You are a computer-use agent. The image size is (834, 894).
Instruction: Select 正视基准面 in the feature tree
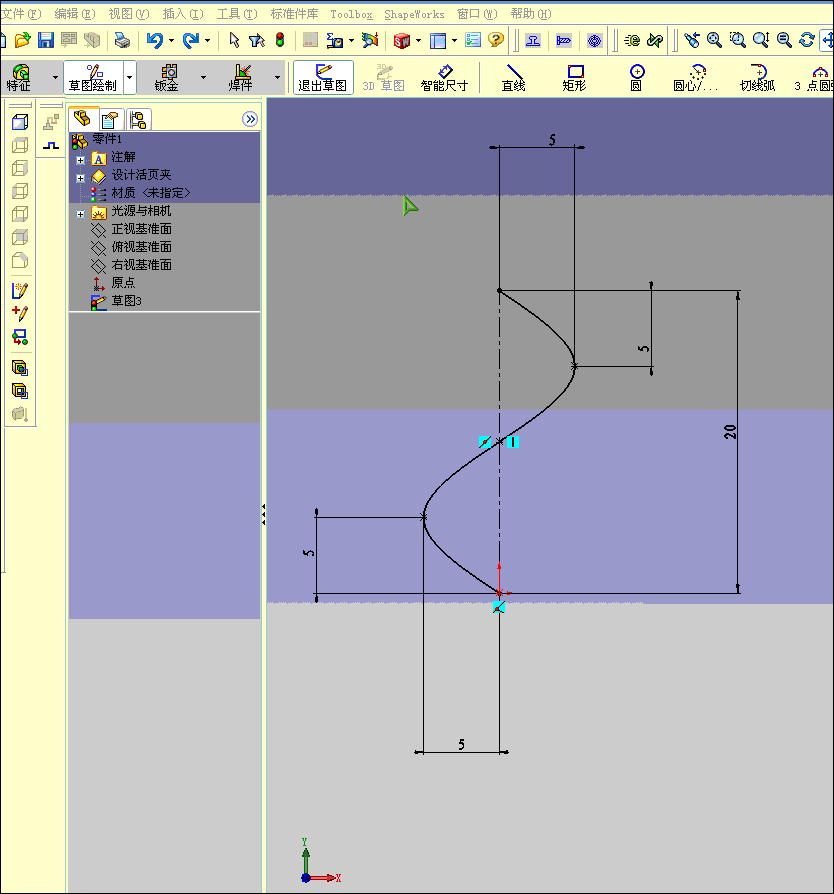(x=141, y=229)
